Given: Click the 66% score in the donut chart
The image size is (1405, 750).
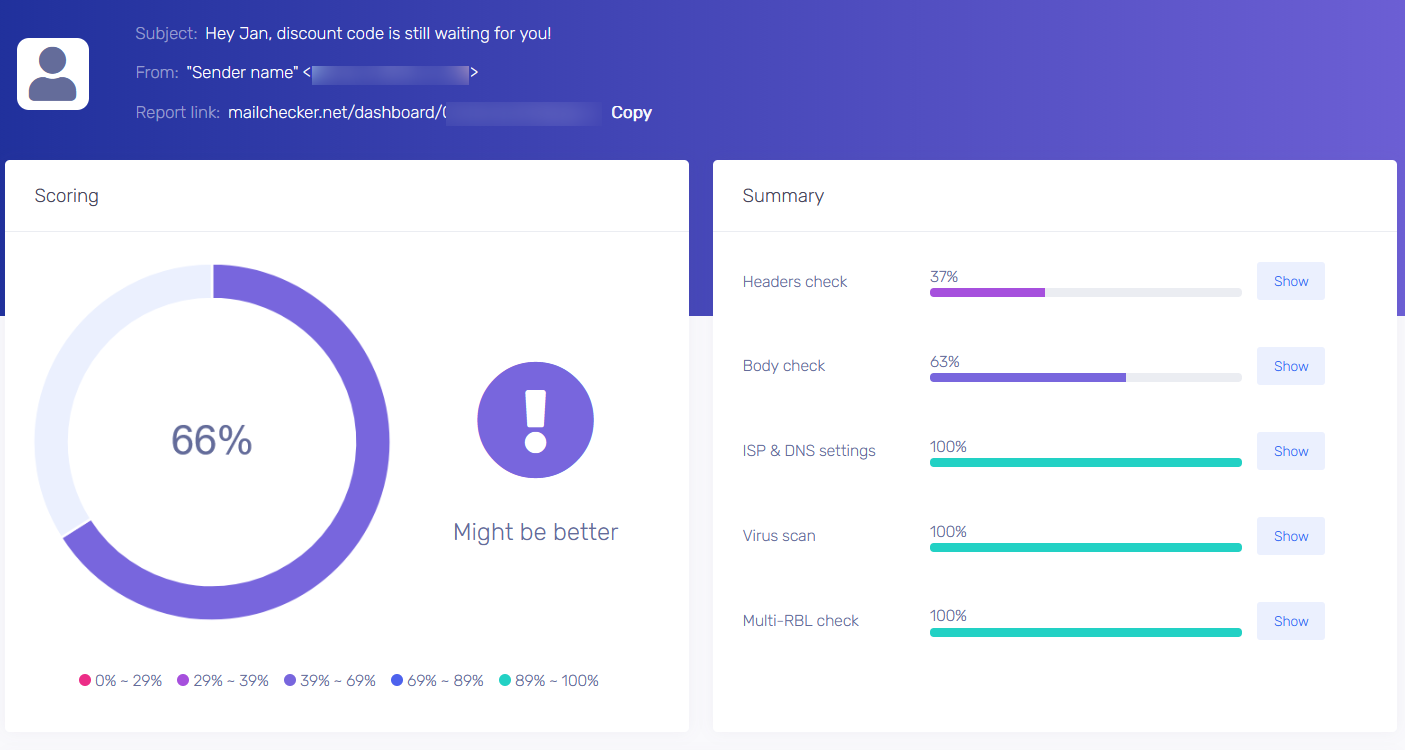Looking at the screenshot, I should 211,440.
